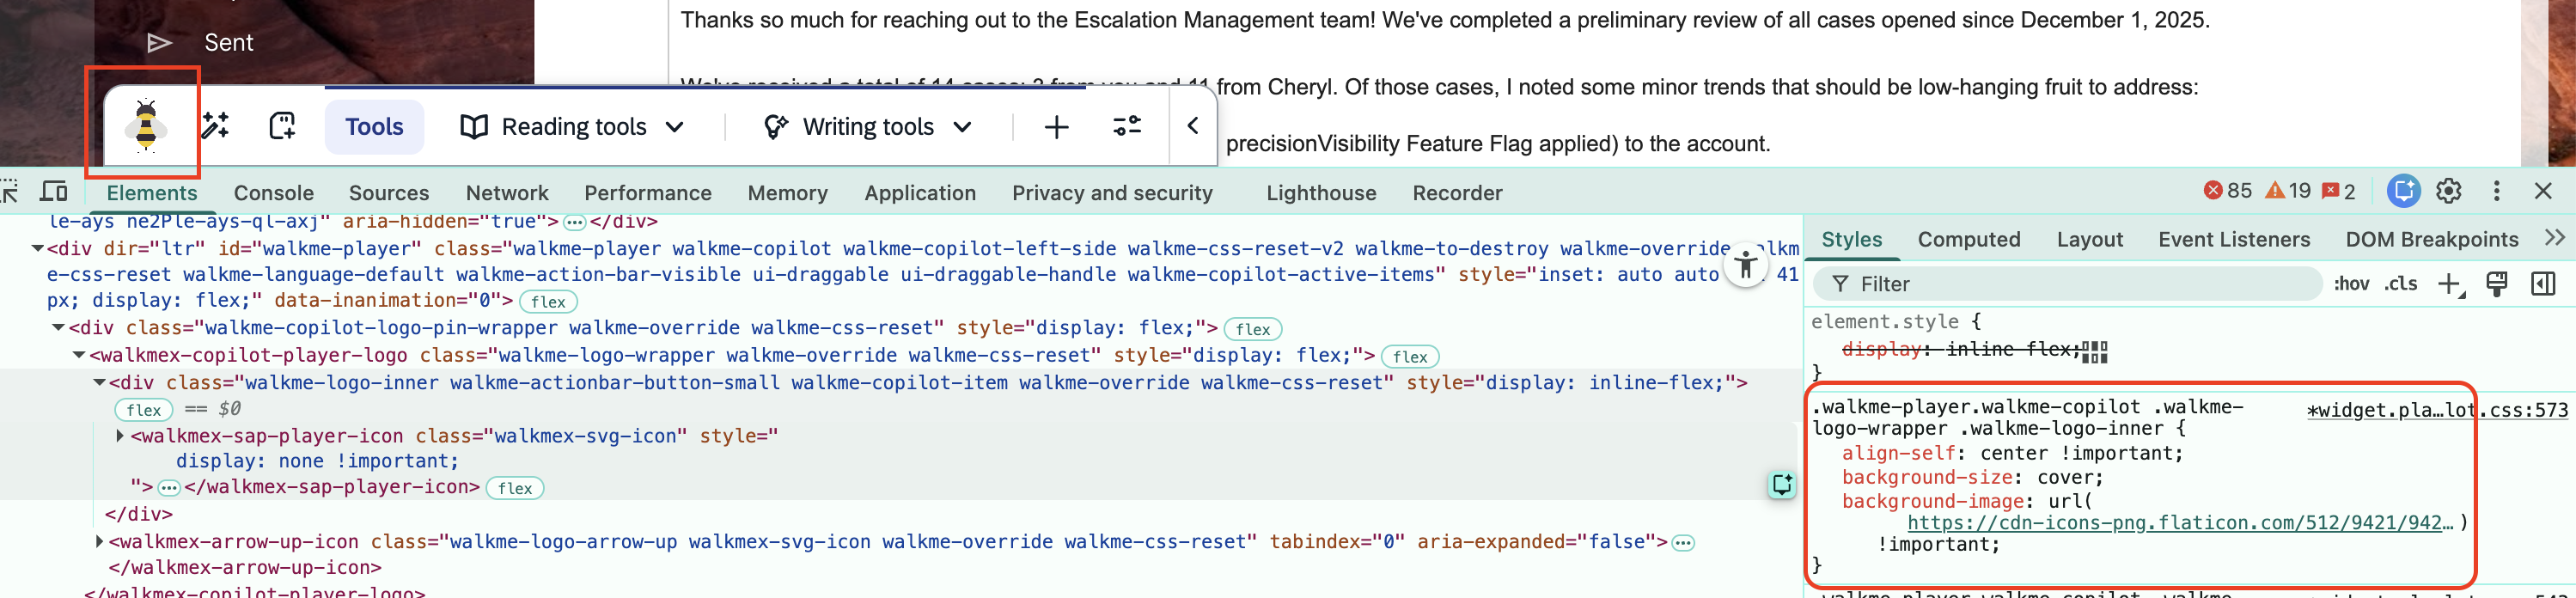Toggle the :hov element state panel
The image size is (2576, 598).
pos(2351,284)
